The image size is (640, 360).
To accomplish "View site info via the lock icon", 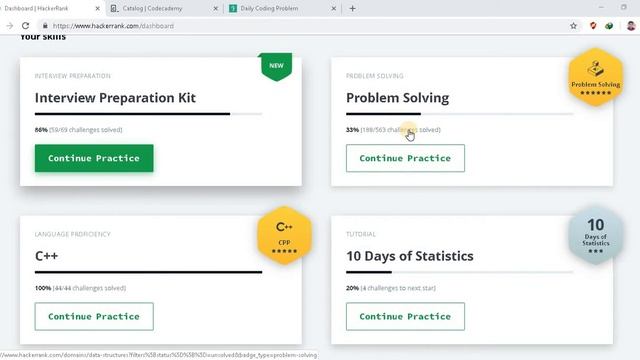I will pyautogui.click(x=45, y=26).
